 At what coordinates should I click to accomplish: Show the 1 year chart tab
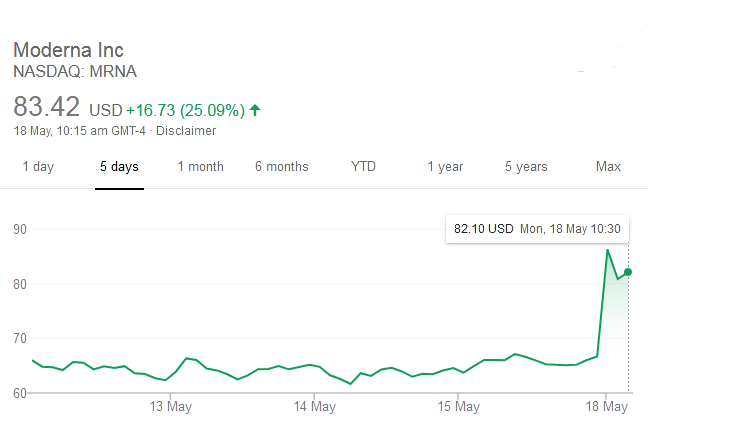445,167
